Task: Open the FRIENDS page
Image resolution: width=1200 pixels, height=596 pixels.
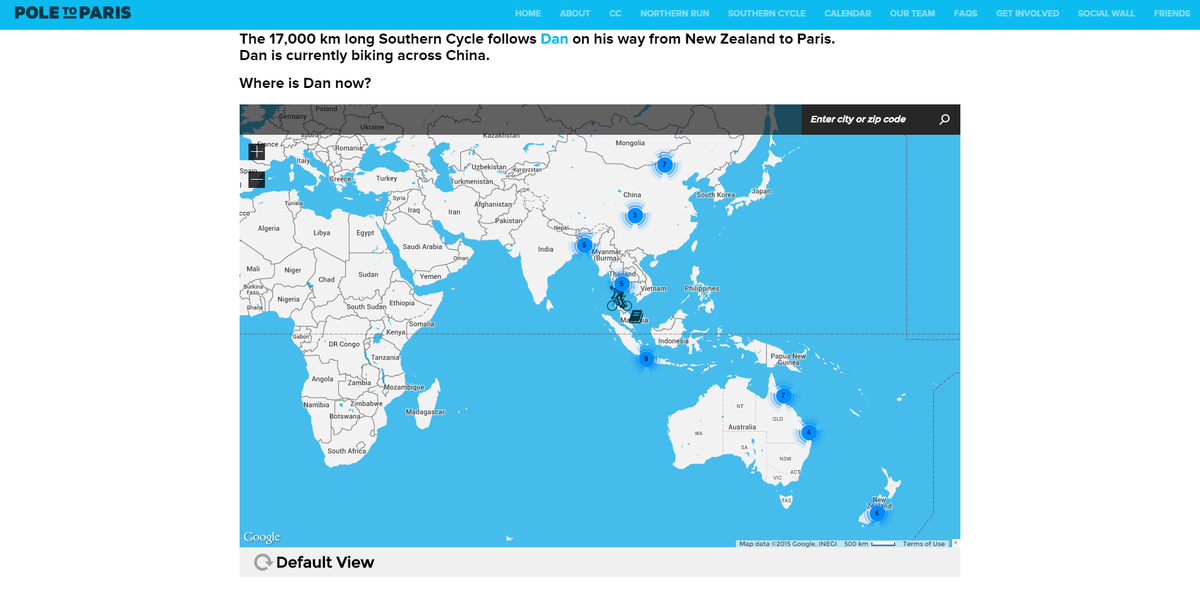Action: pos(1172,14)
